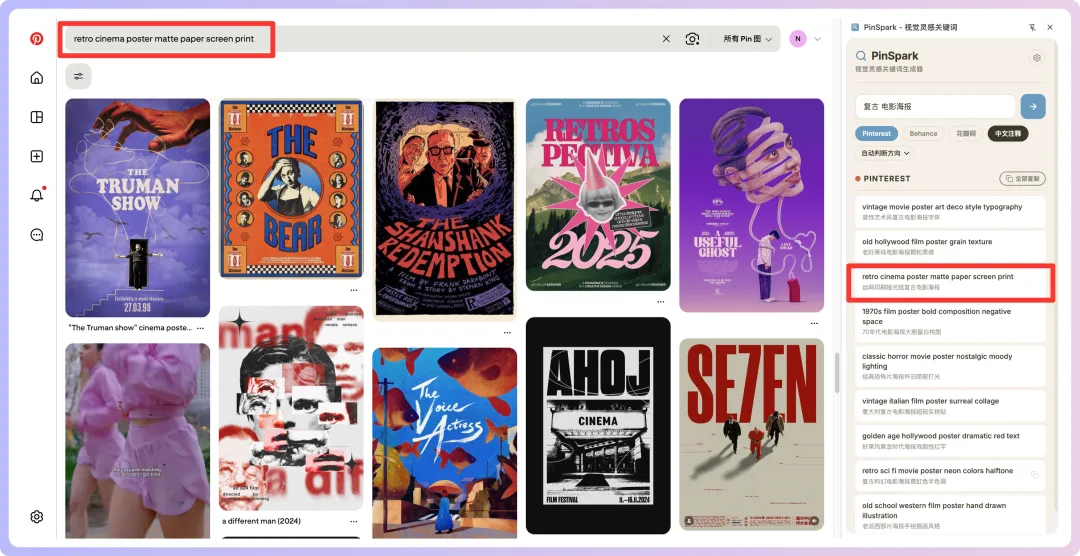Screen dimensions: 1080x556
Task: Select keyword "classic horror movie poster nostalgic moody lighting"
Action: click(951, 367)
